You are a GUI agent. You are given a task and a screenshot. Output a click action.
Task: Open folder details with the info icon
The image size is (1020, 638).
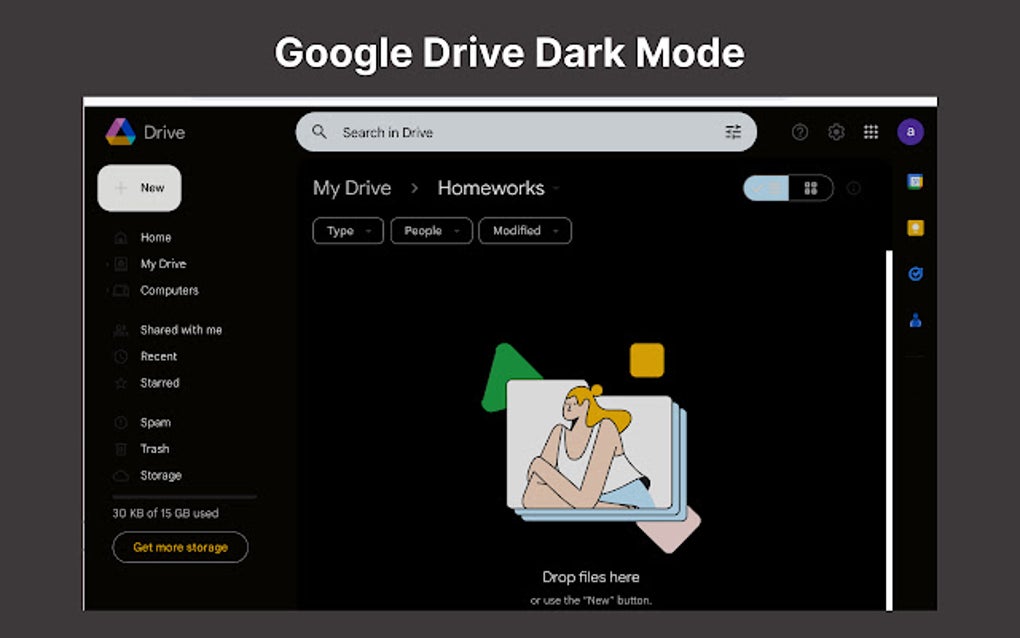tap(853, 188)
